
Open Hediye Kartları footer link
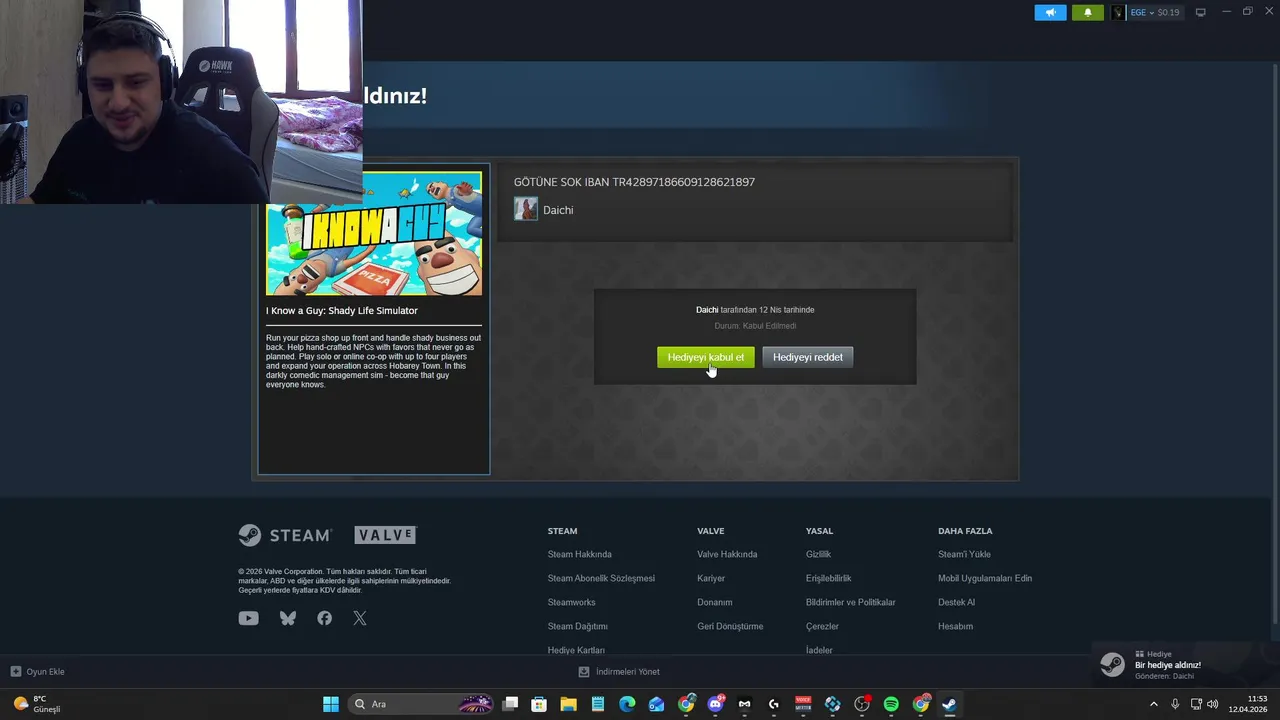[x=576, y=650]
